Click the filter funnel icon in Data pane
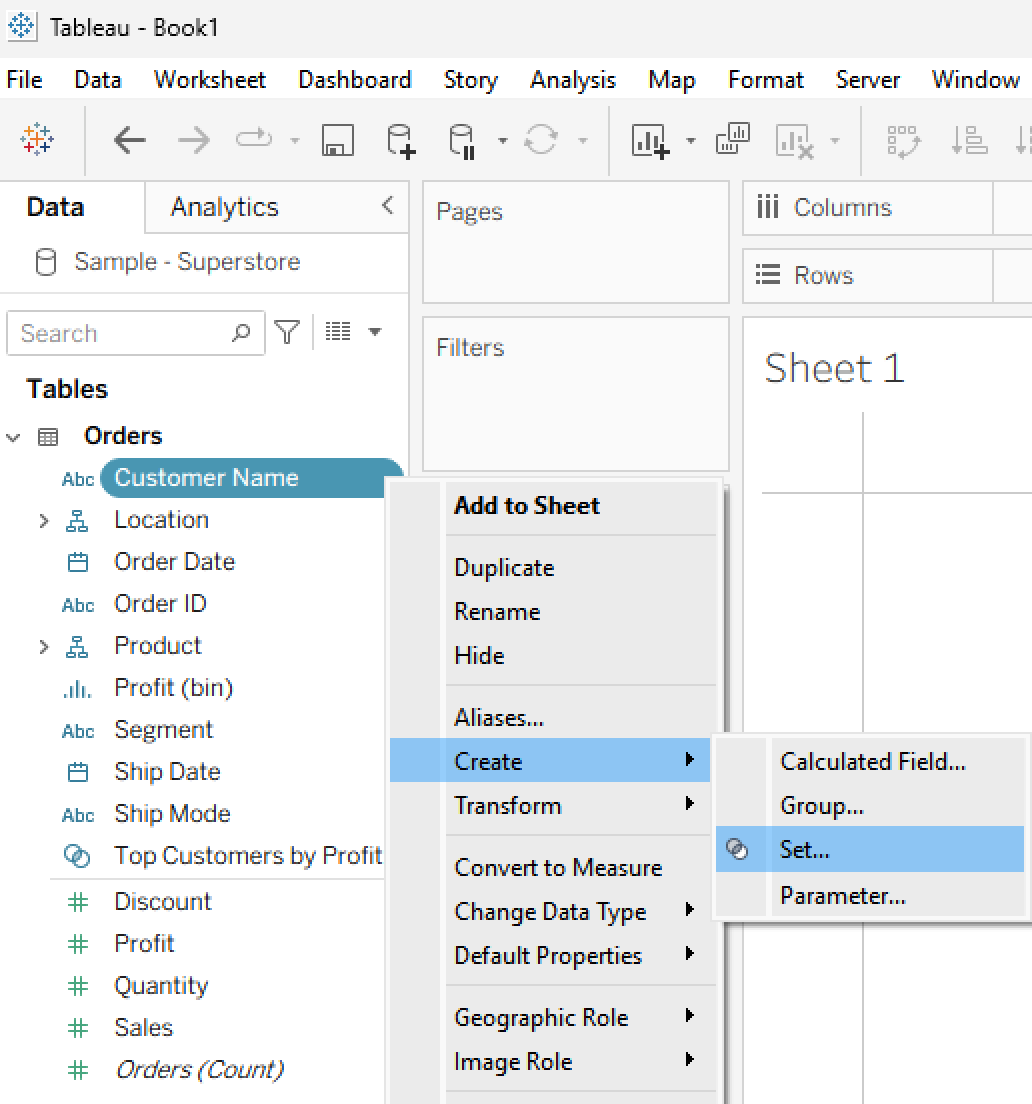The height and width of the screenshot is (1104, 1032). point(287,332)
